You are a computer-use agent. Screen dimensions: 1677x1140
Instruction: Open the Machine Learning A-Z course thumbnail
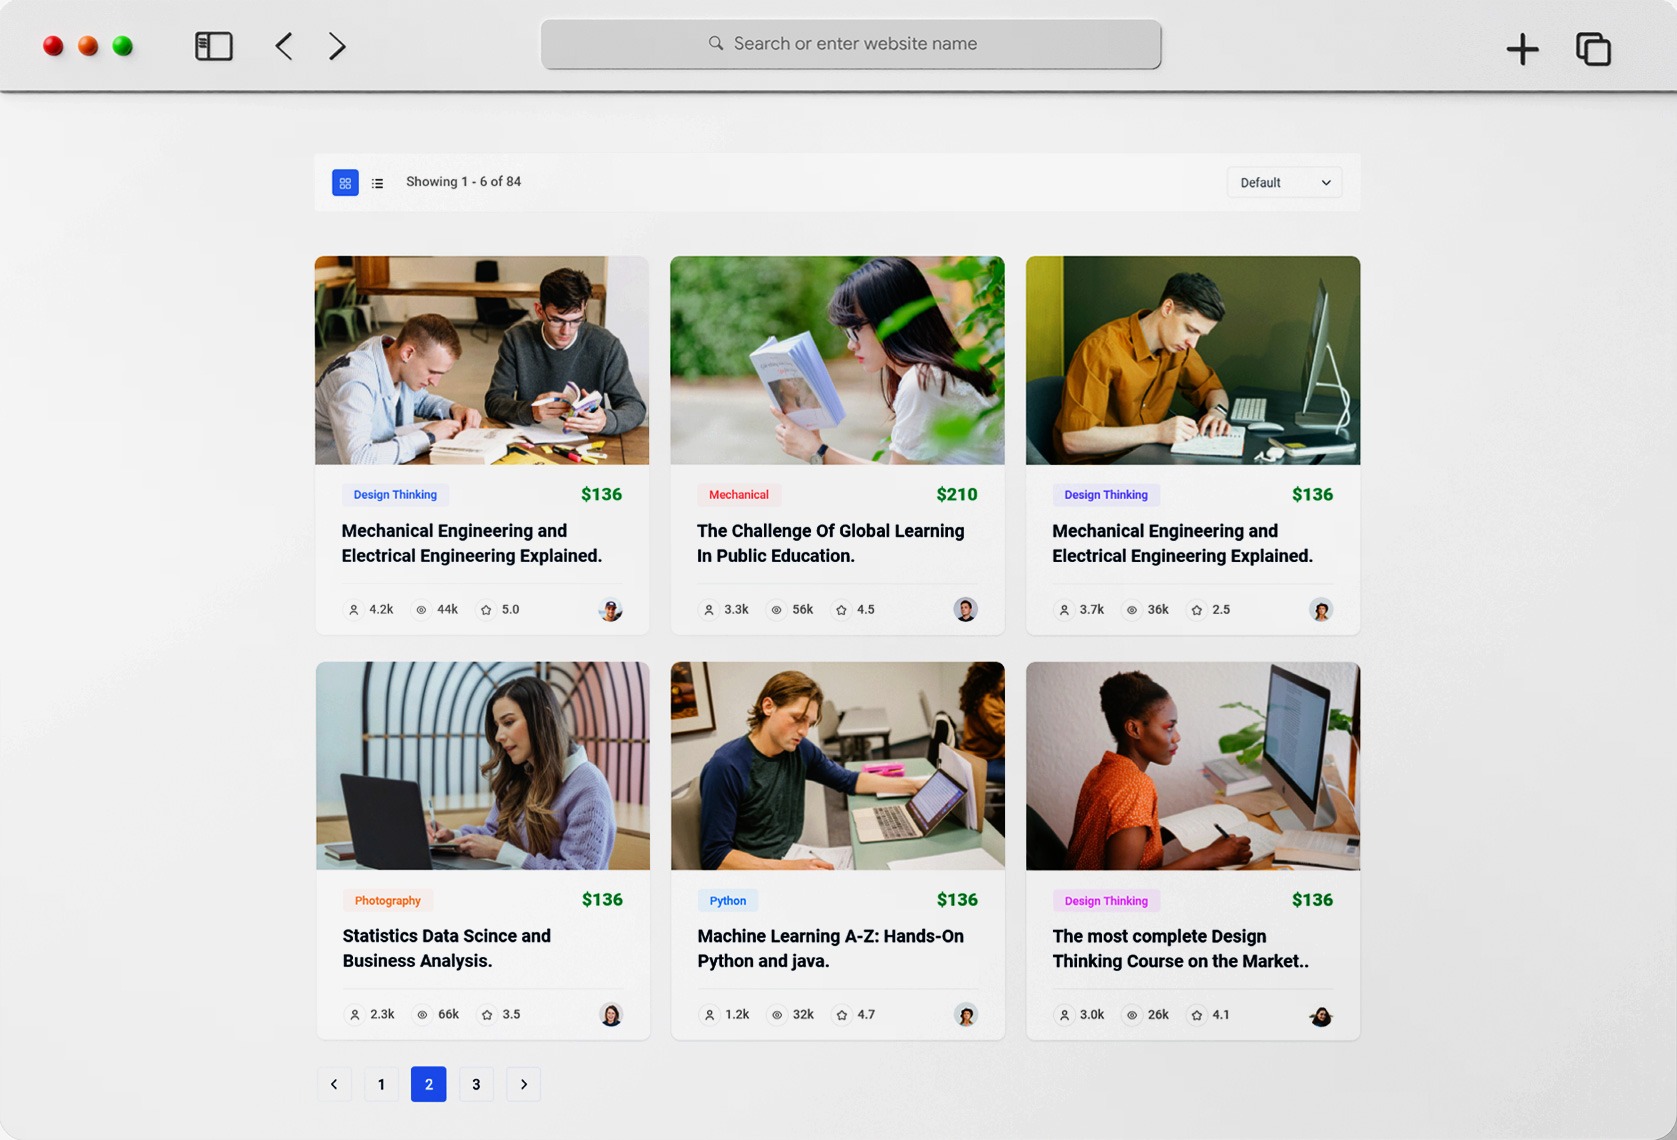tap(837, 766)
